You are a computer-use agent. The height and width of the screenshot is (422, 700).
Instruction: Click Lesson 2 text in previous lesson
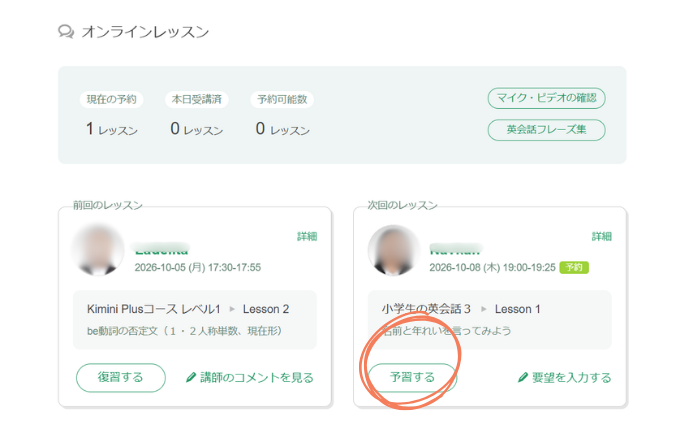(x=266, y=309)
